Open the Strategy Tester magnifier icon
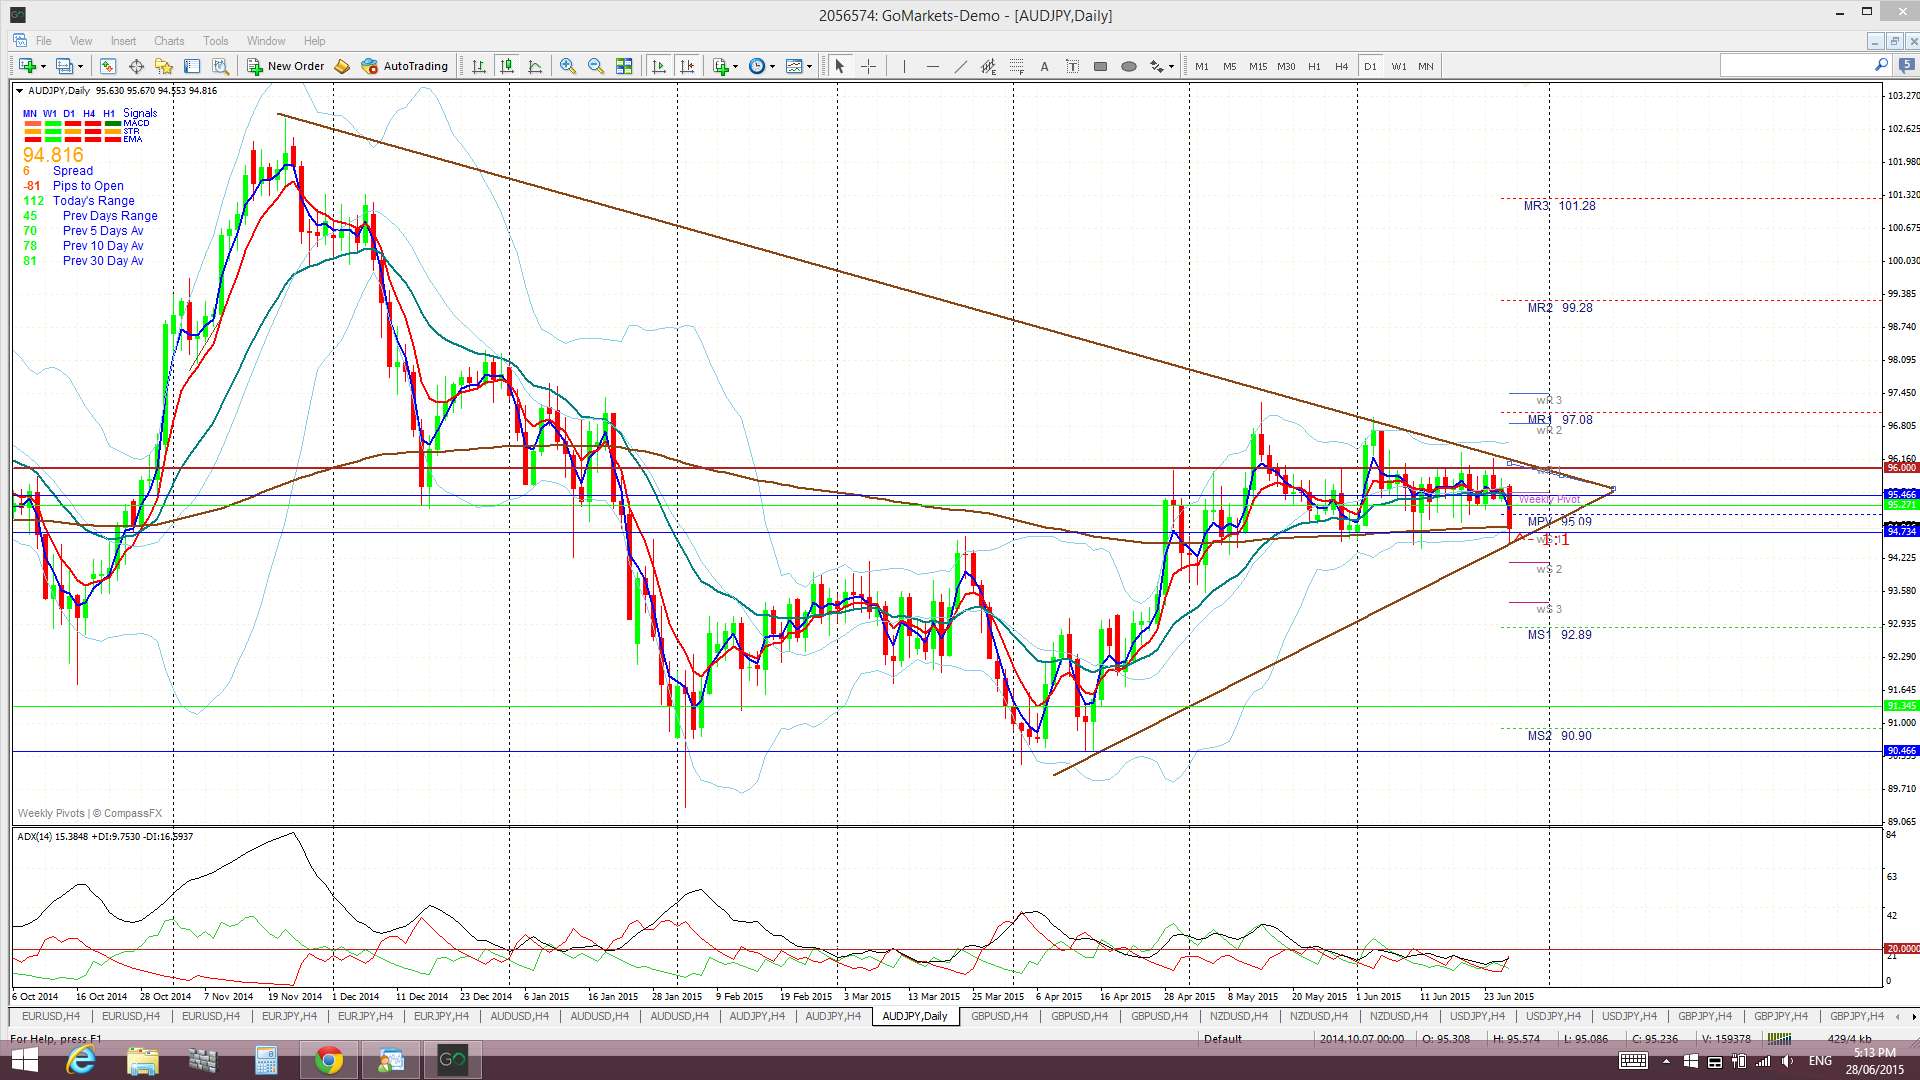Screen dimensions: 1920x1080 pyautogui.click(x=221, y=66)
